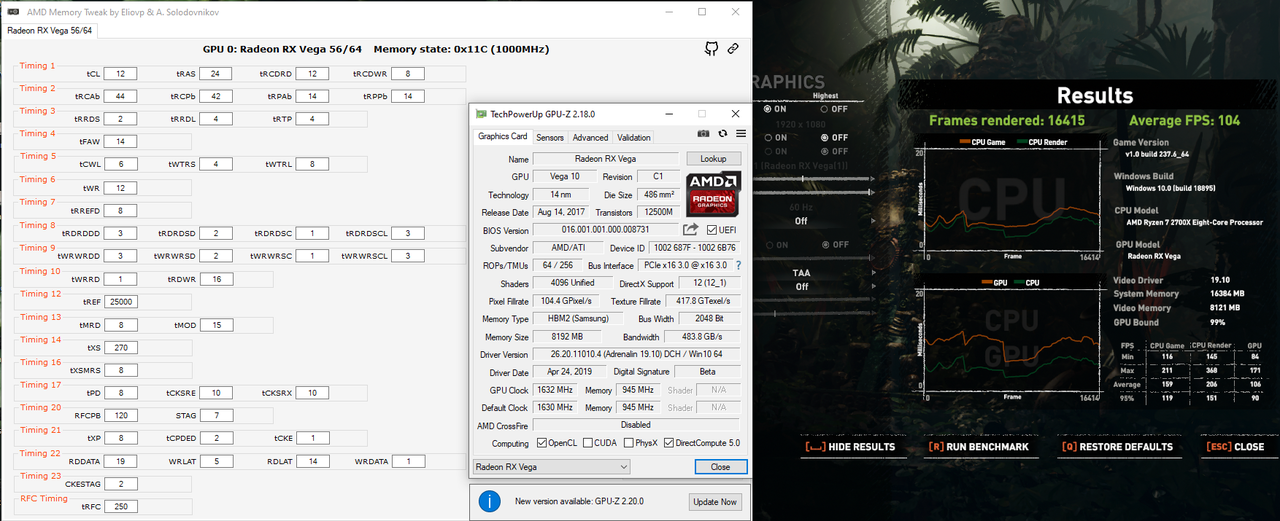Click the 'Frames rendered: 16415' text

1006,120
